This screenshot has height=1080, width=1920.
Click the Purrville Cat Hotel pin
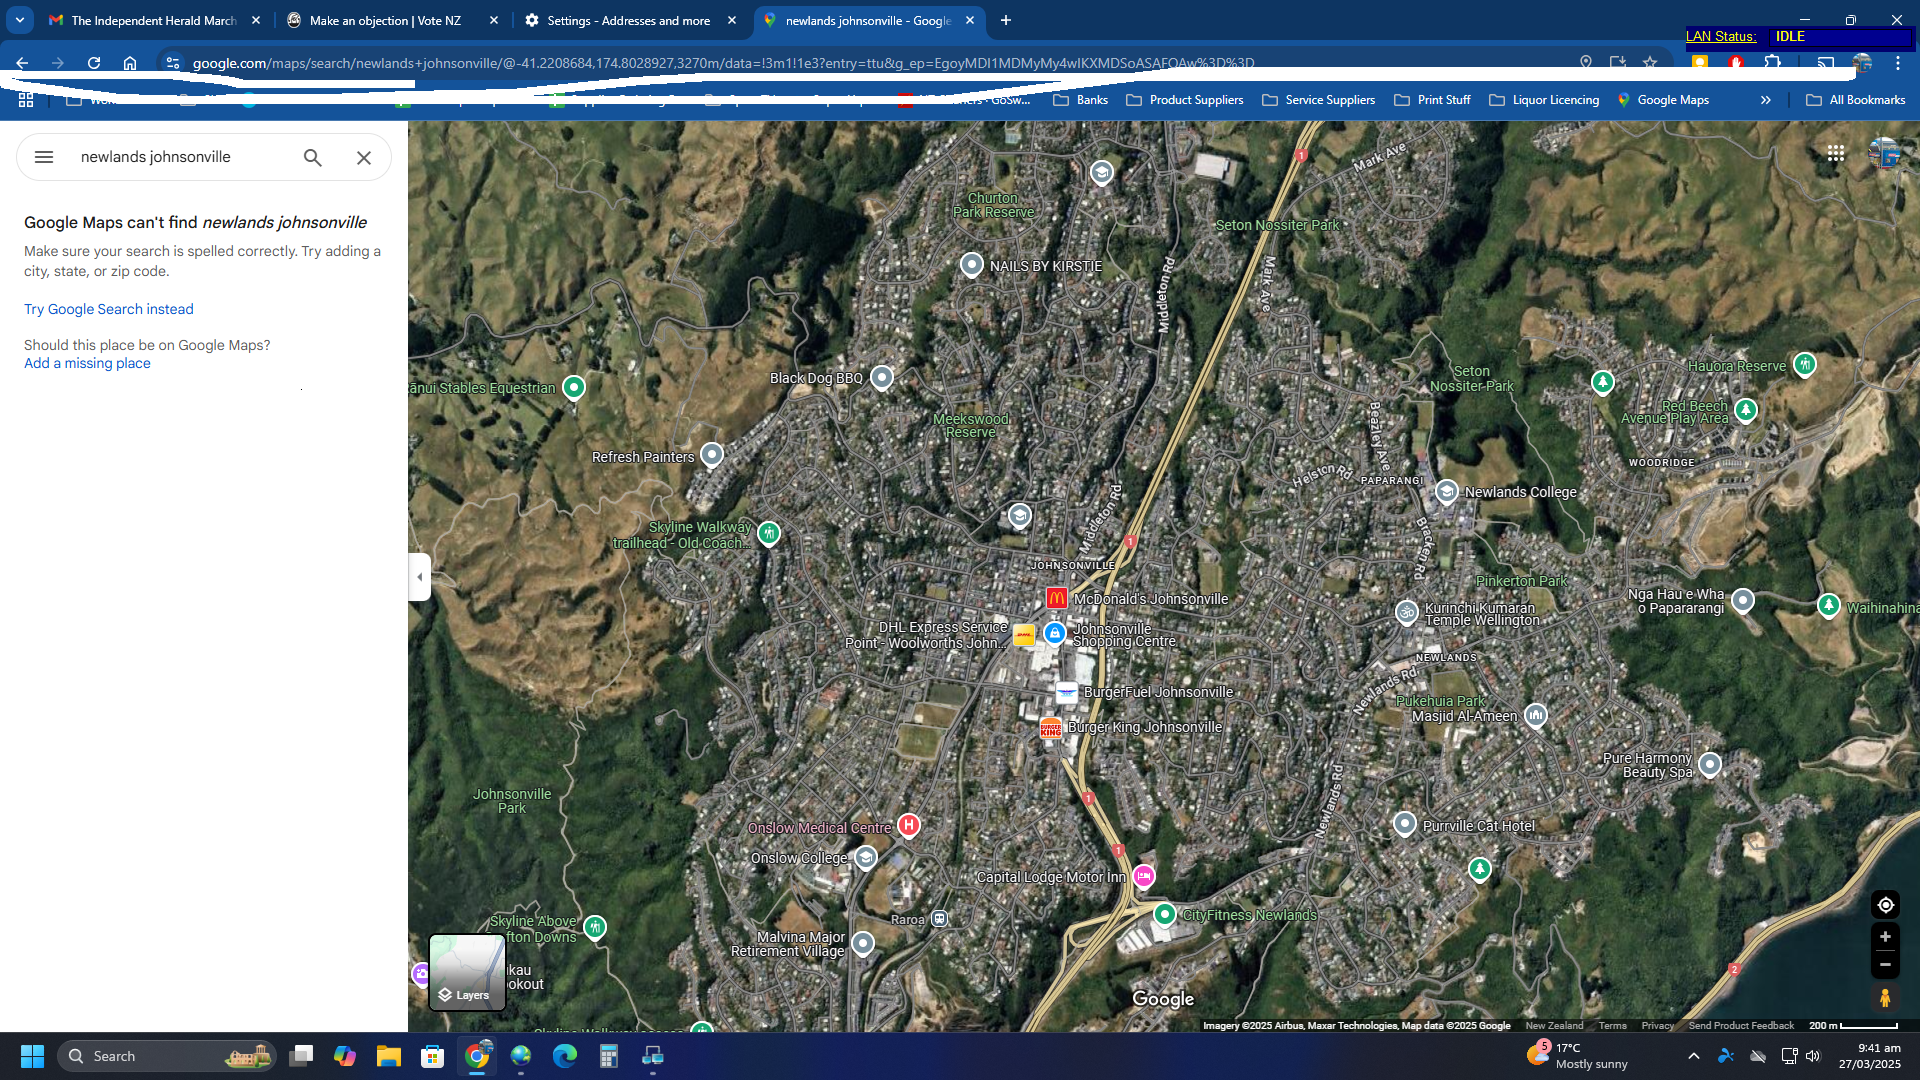tap(1405, 824)
